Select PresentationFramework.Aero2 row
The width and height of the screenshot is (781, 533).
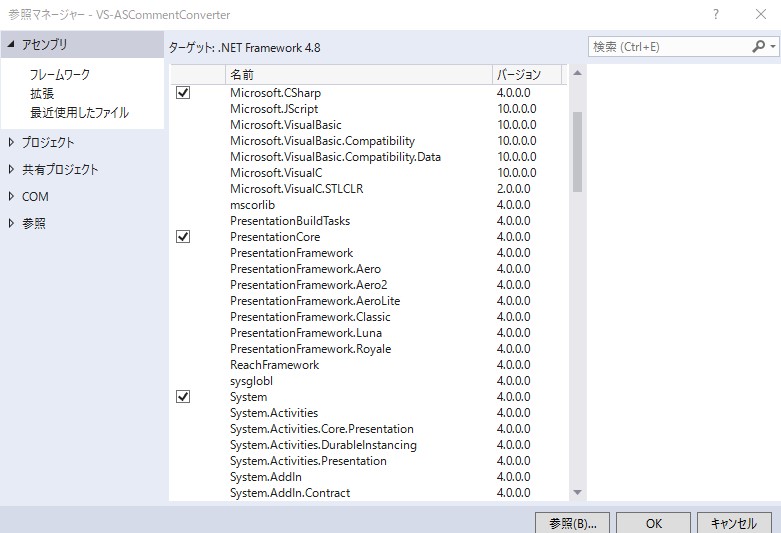(x=369, y=284)
